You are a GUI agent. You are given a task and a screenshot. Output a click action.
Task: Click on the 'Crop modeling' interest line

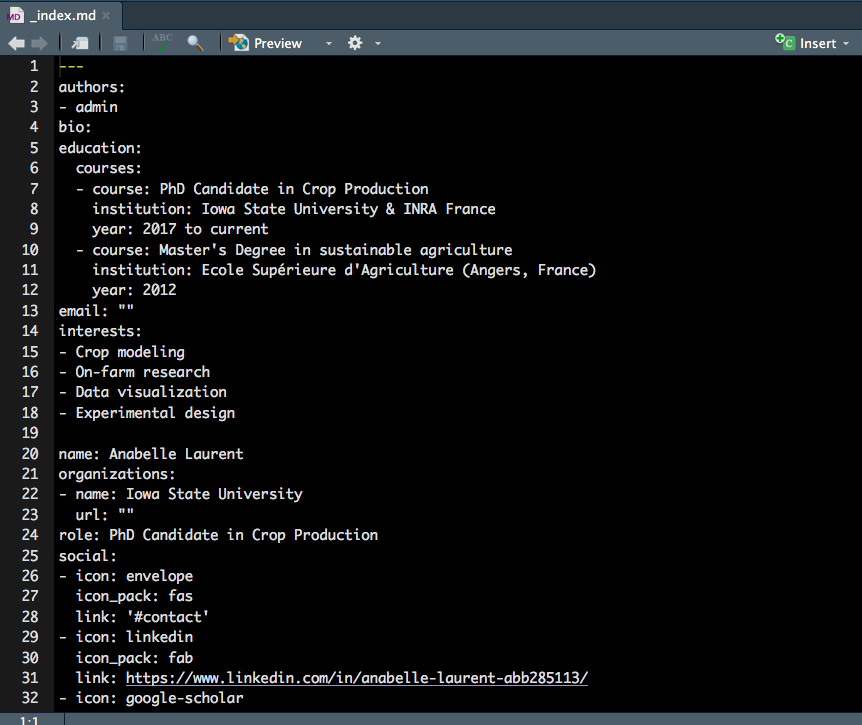click(x=128, y=352)
